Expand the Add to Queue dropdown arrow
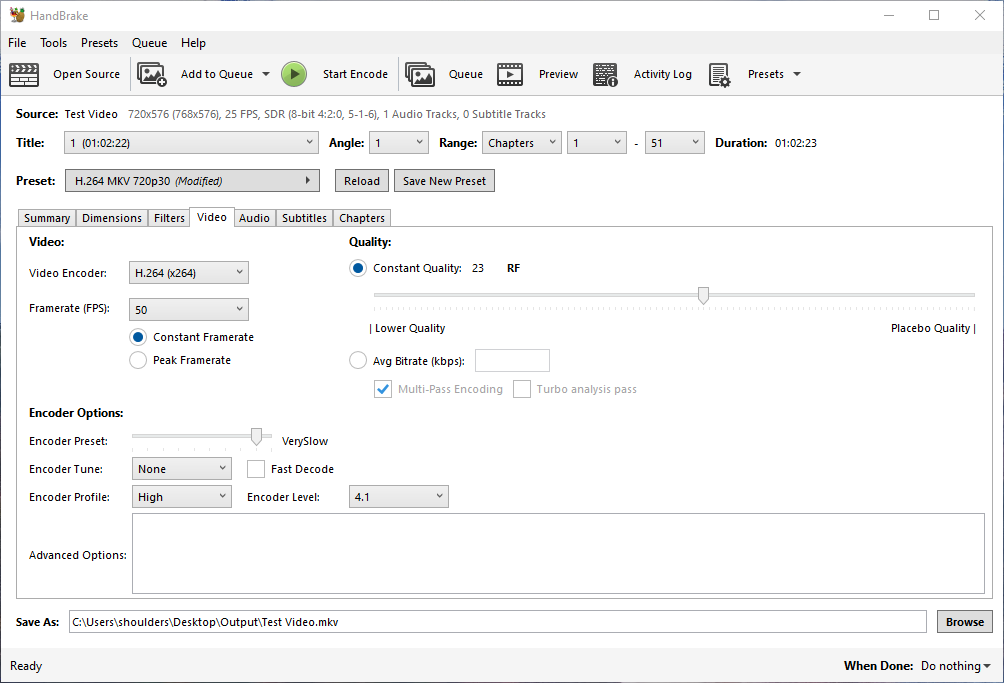The width and height of the screenshot is (1004, 683). pyautogui.click(x=266, y=74)
